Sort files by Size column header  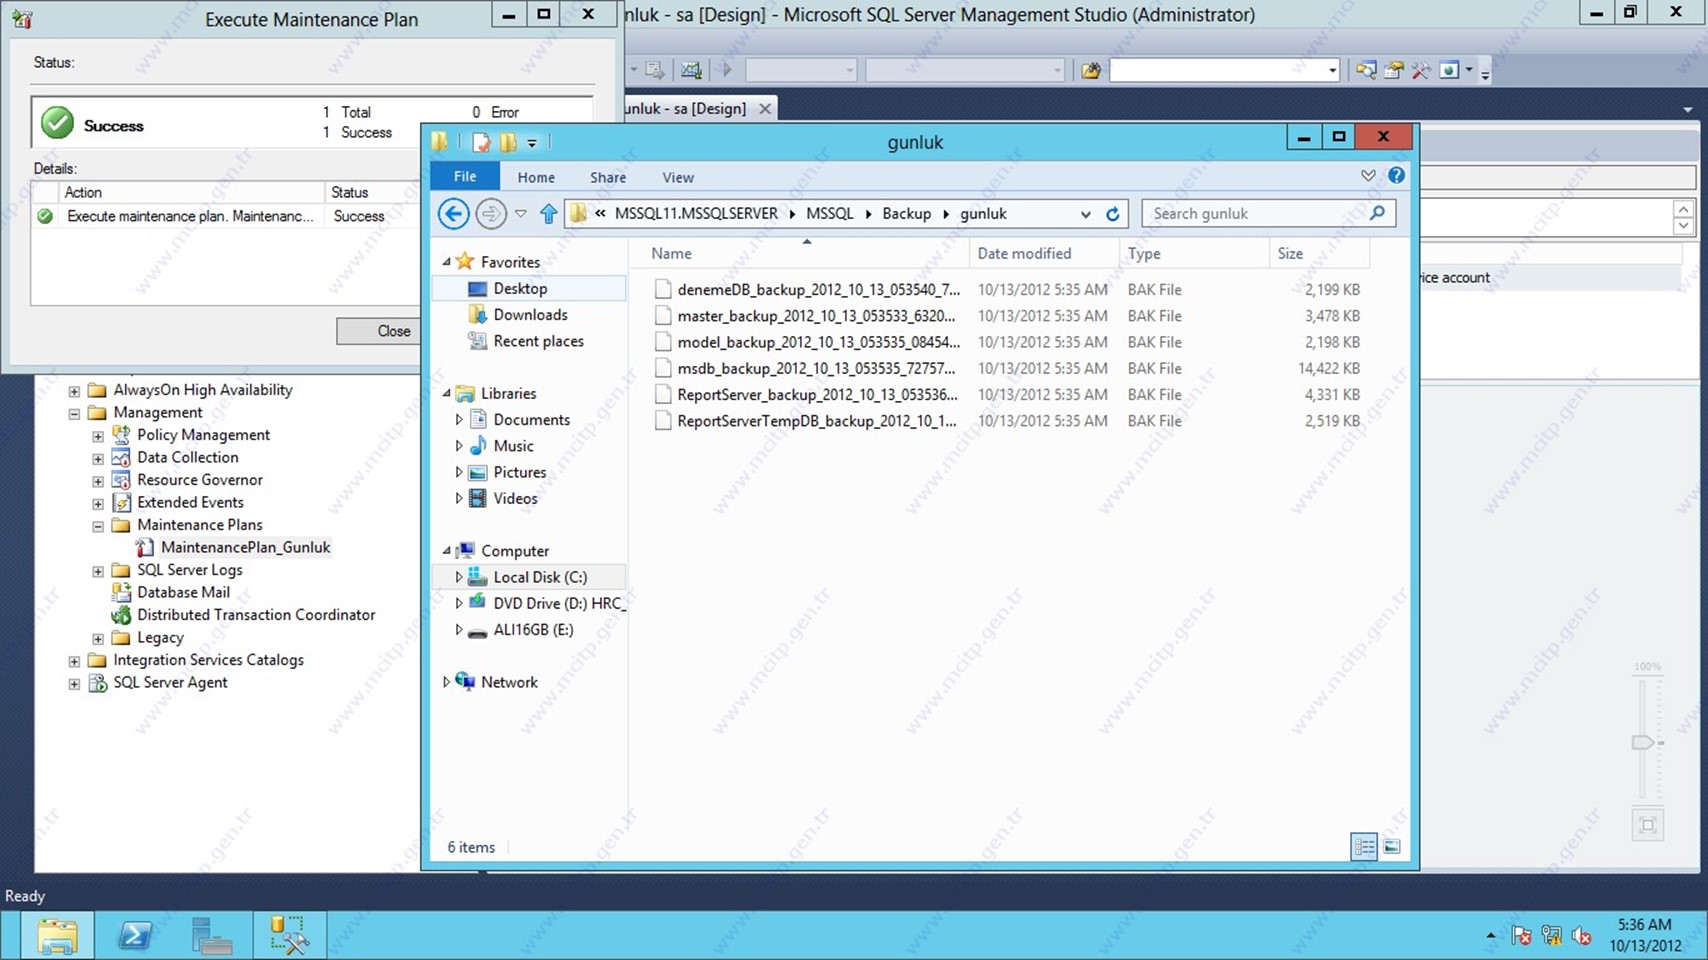point(1290,254)
